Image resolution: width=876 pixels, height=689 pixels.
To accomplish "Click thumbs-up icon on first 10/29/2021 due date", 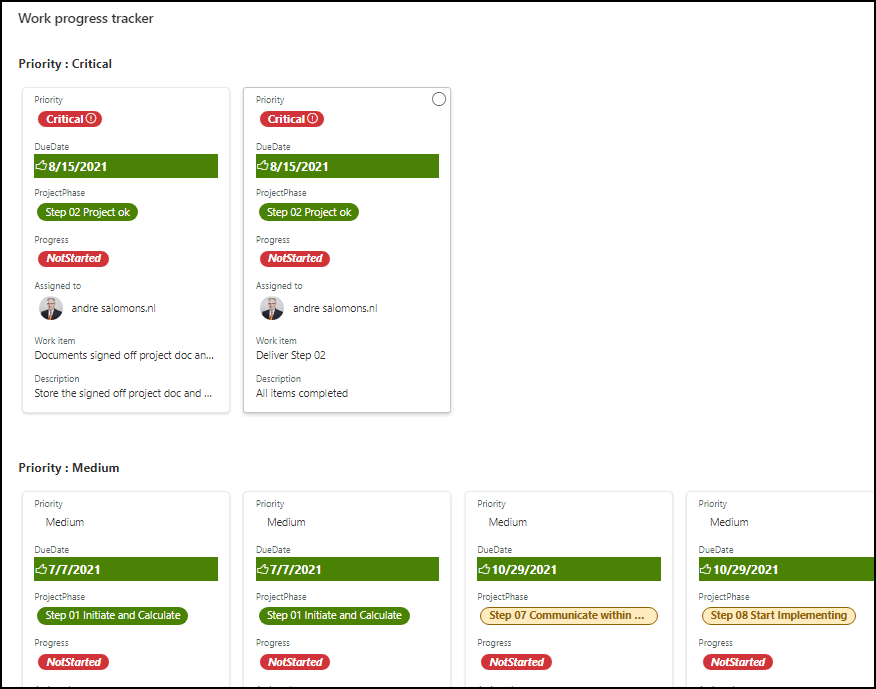I will pos(484,569).
